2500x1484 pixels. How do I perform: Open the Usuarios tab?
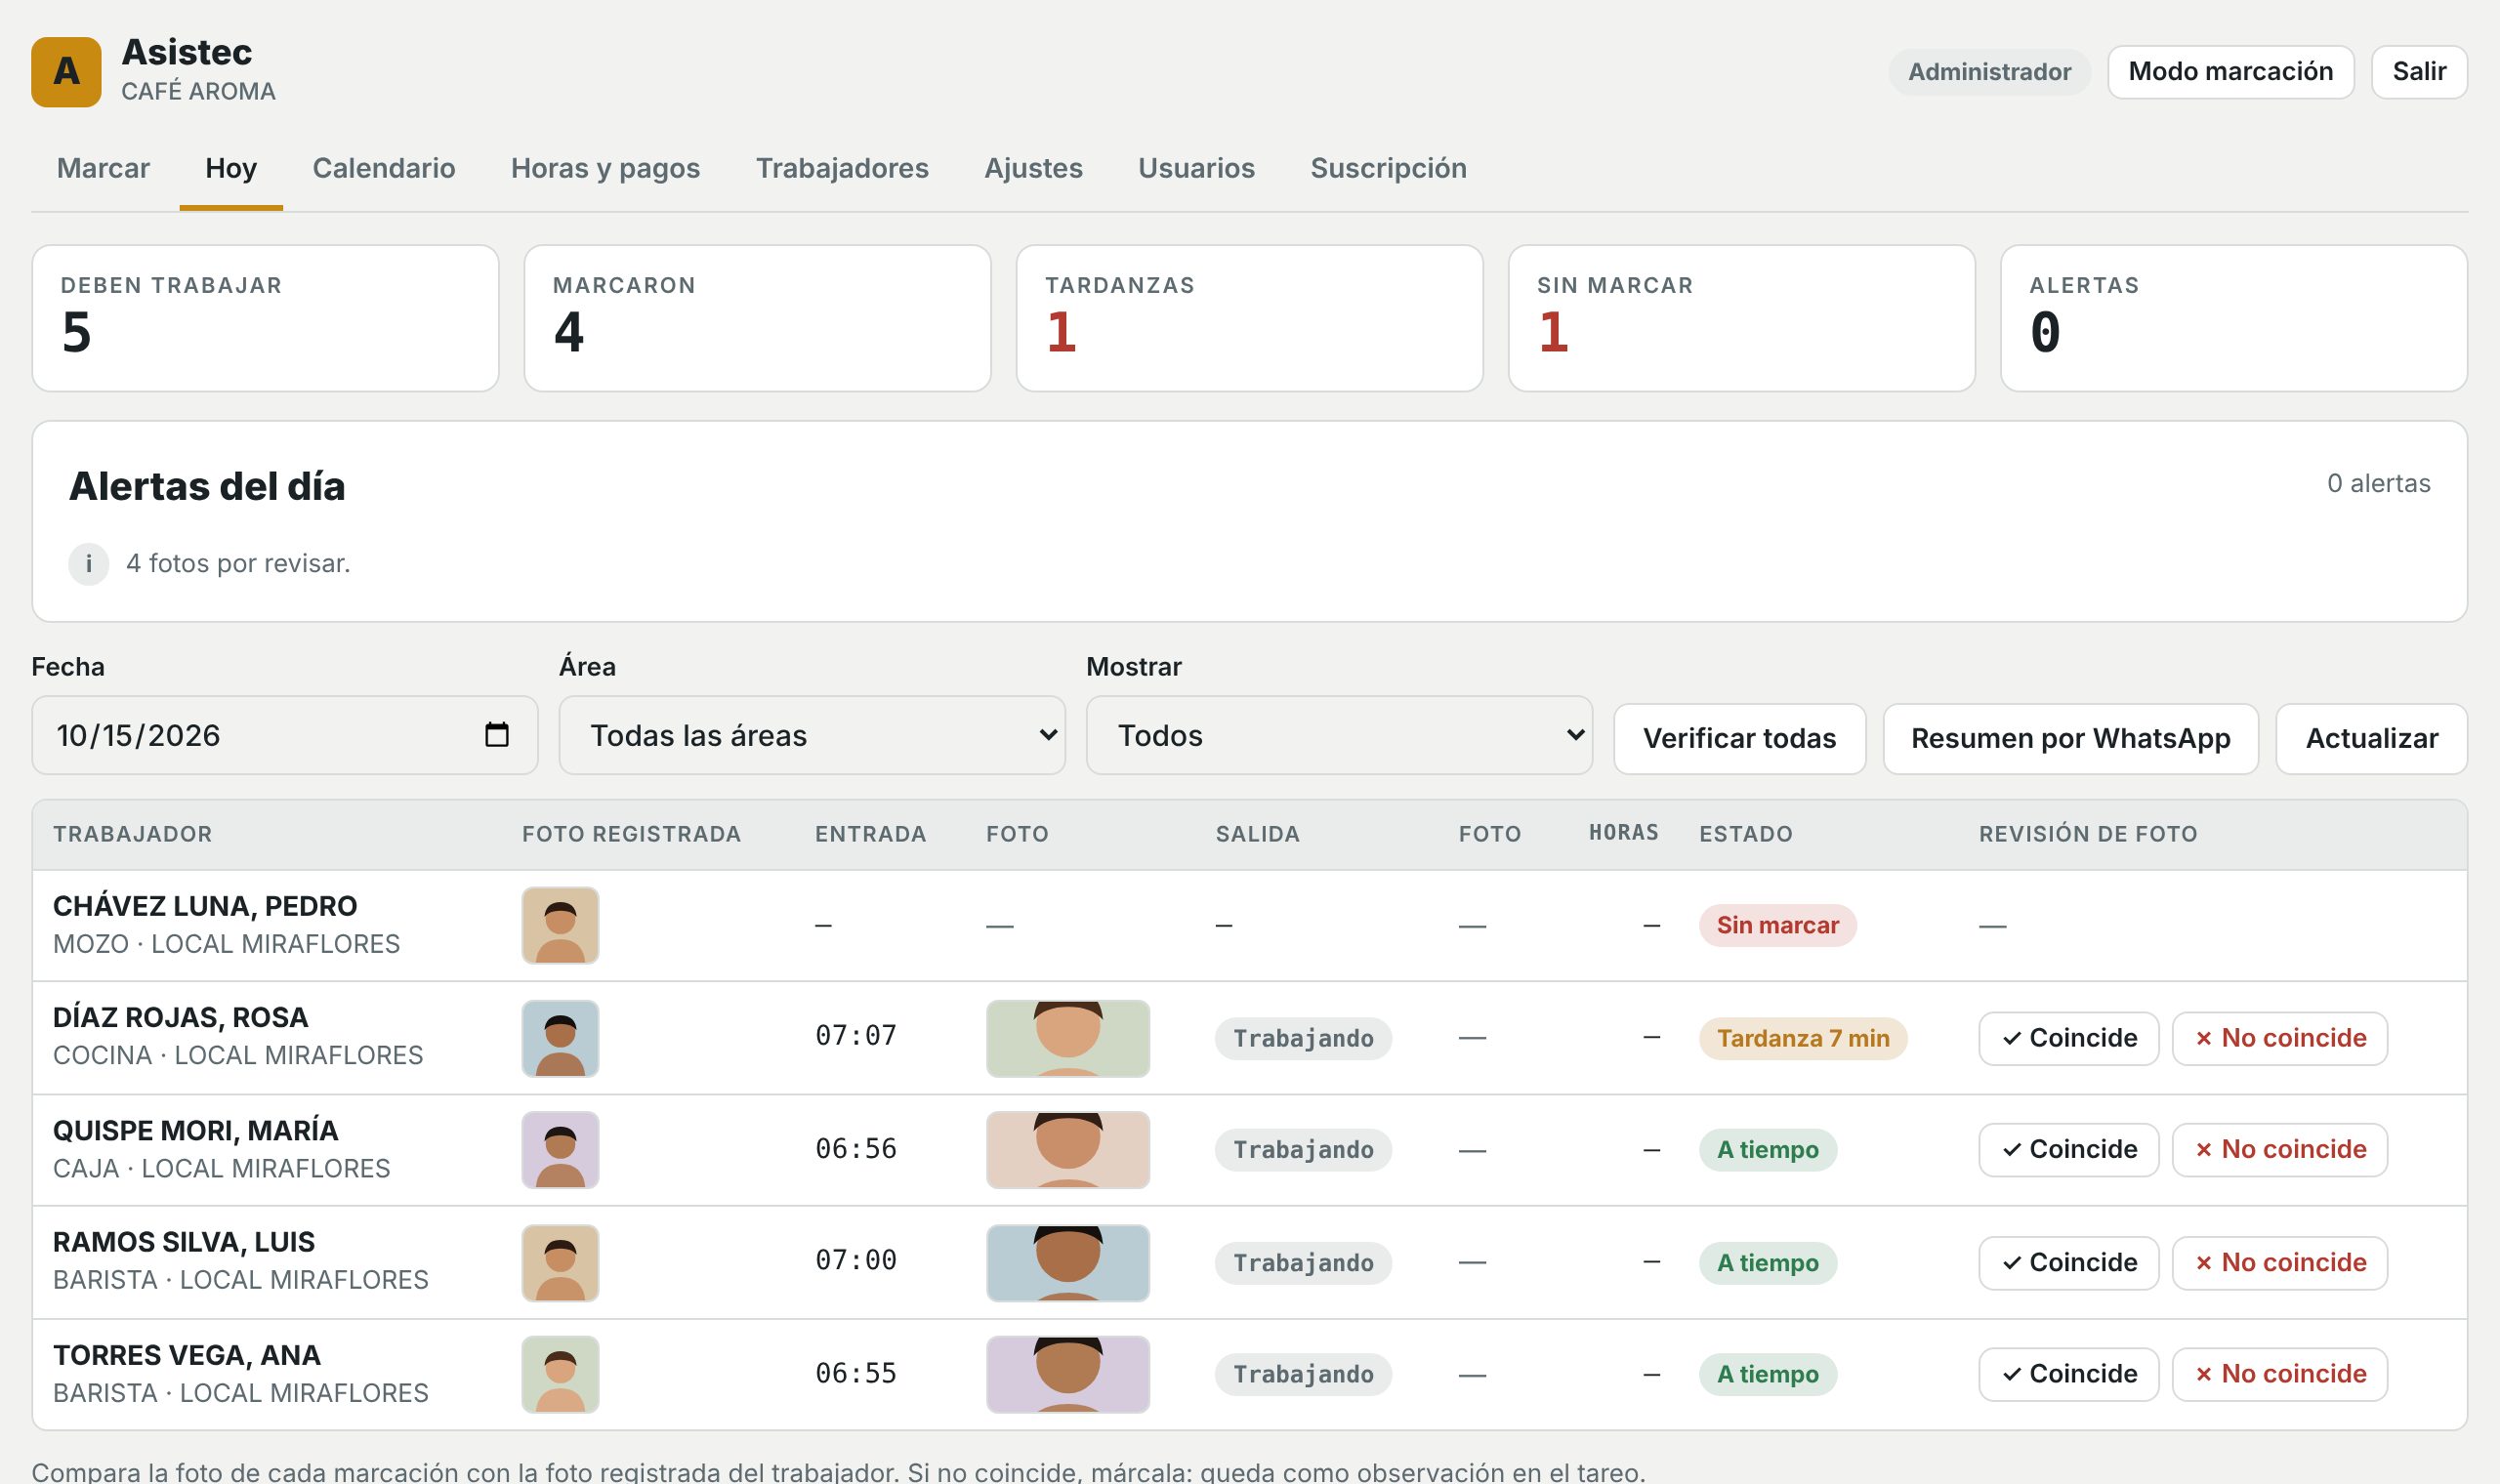pos(1196,168)
